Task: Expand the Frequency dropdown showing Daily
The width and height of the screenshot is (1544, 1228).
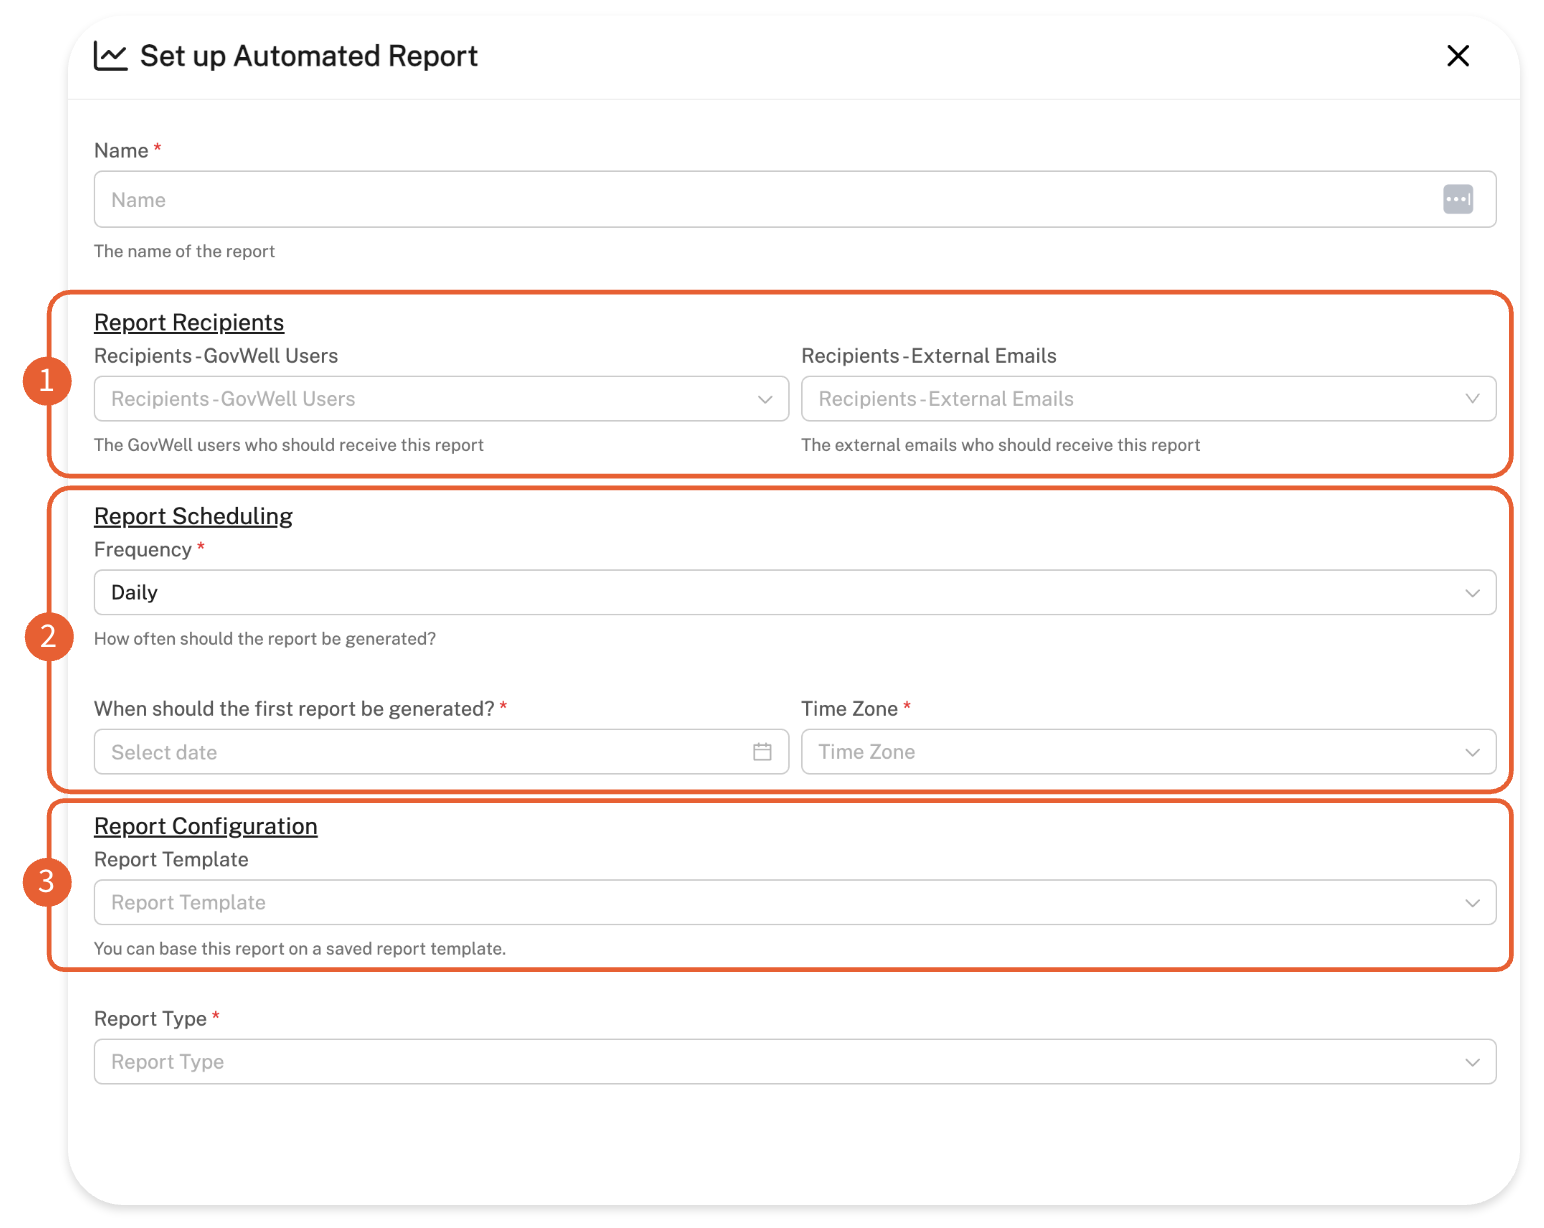Action: 794,593
